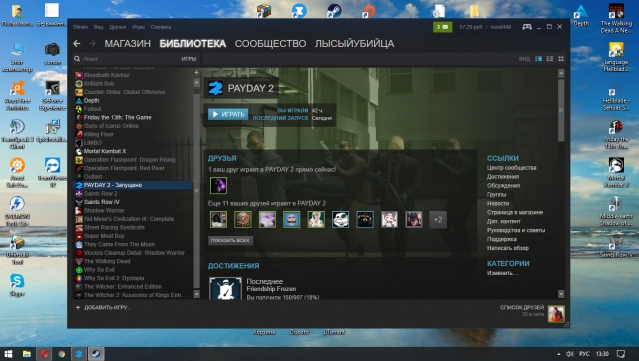
Task: Expand the +2 more friends tile
Action: [x=438, y=220]
